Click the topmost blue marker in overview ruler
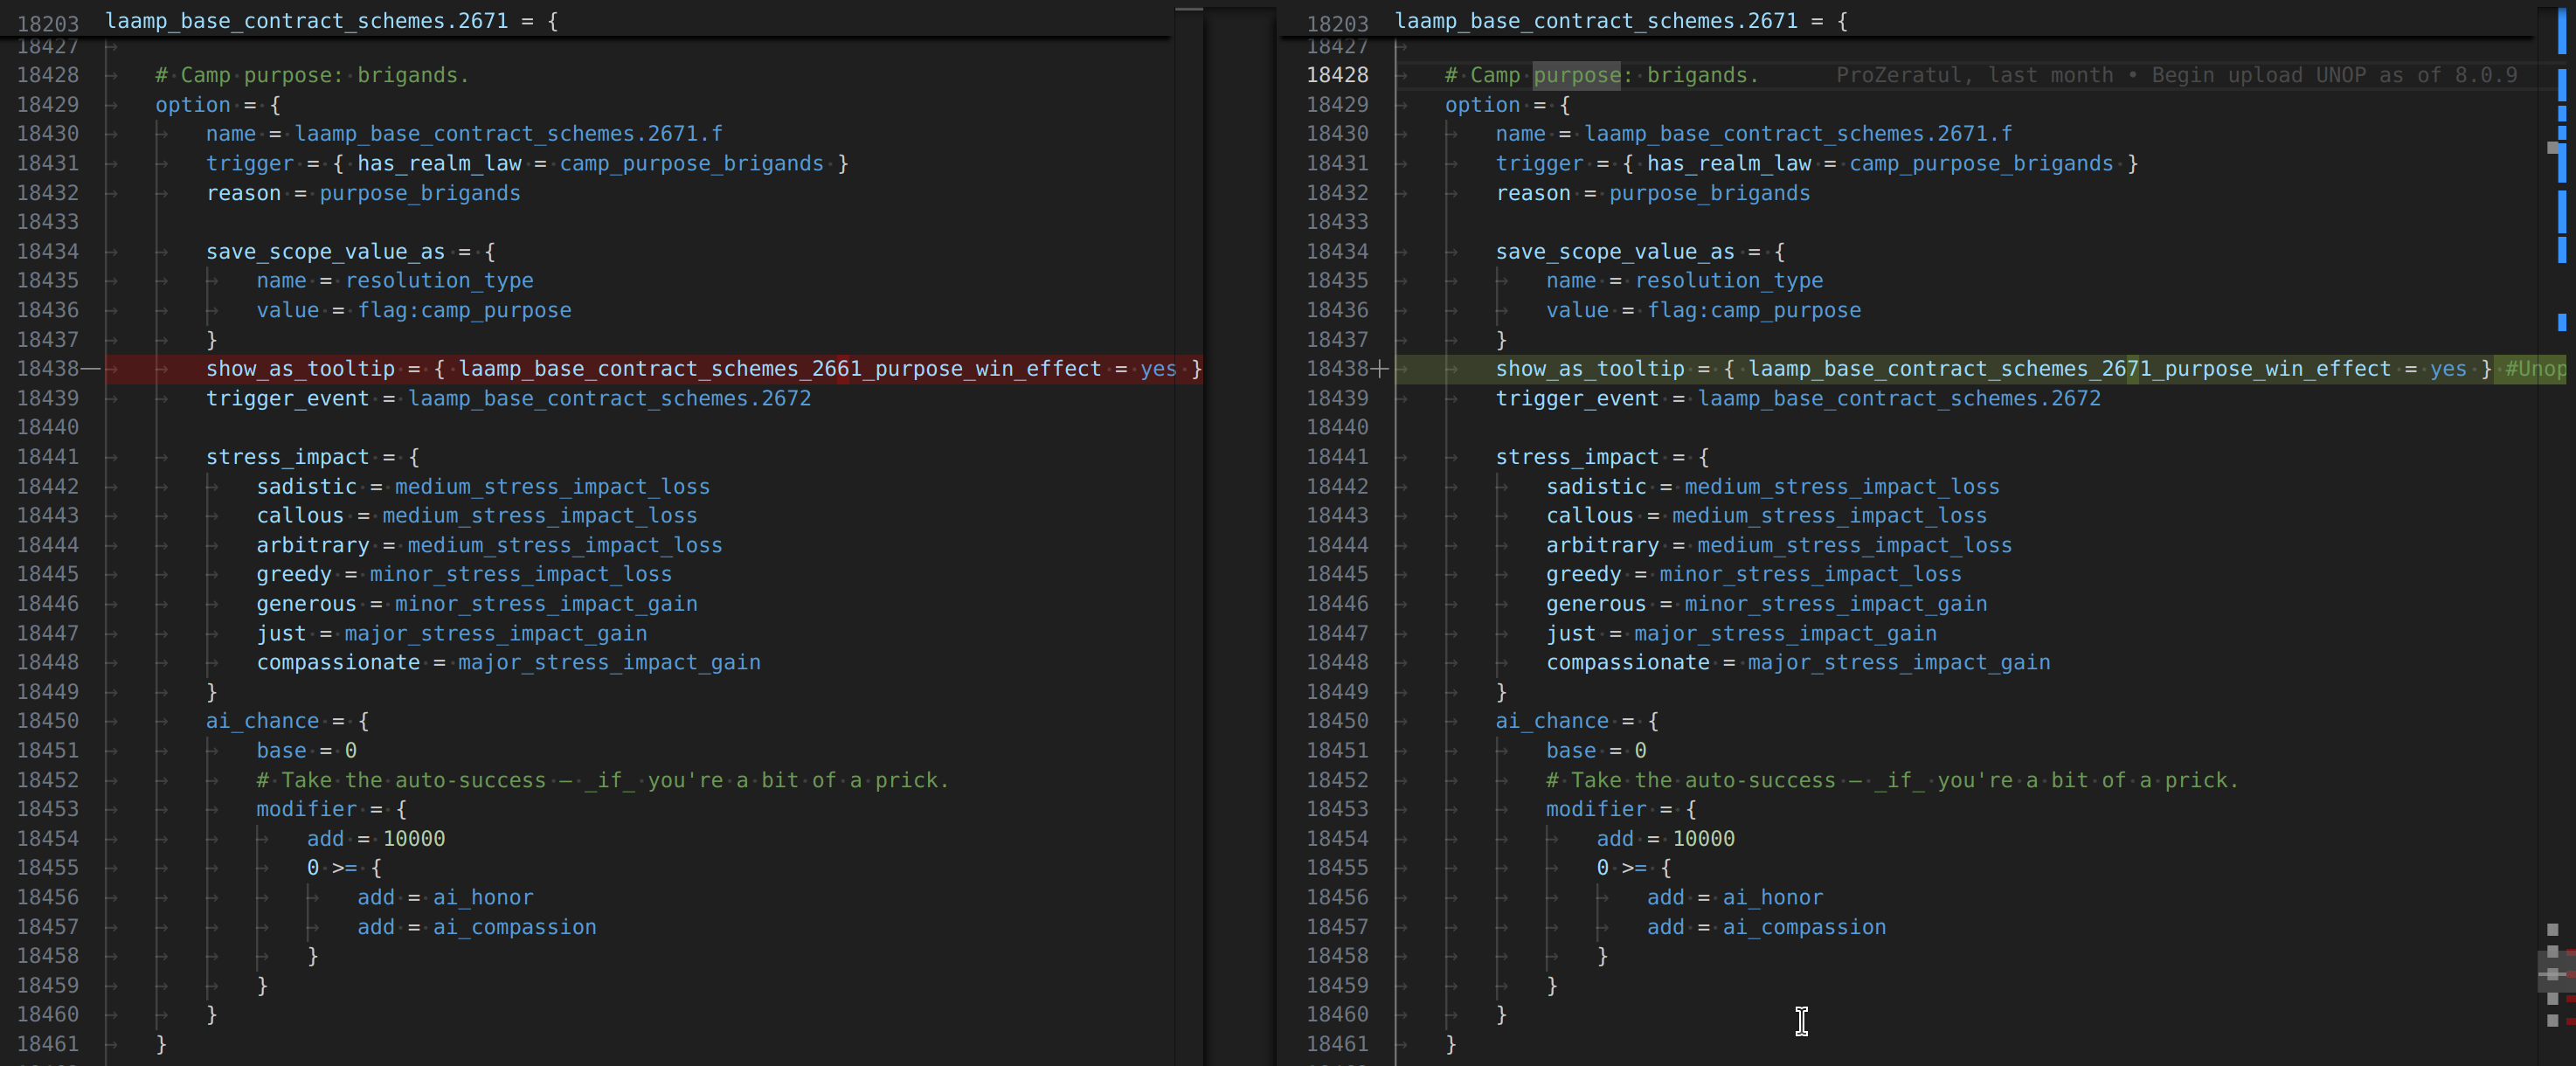Viewport: 2576px width, 1066px height. (2561, 30)
